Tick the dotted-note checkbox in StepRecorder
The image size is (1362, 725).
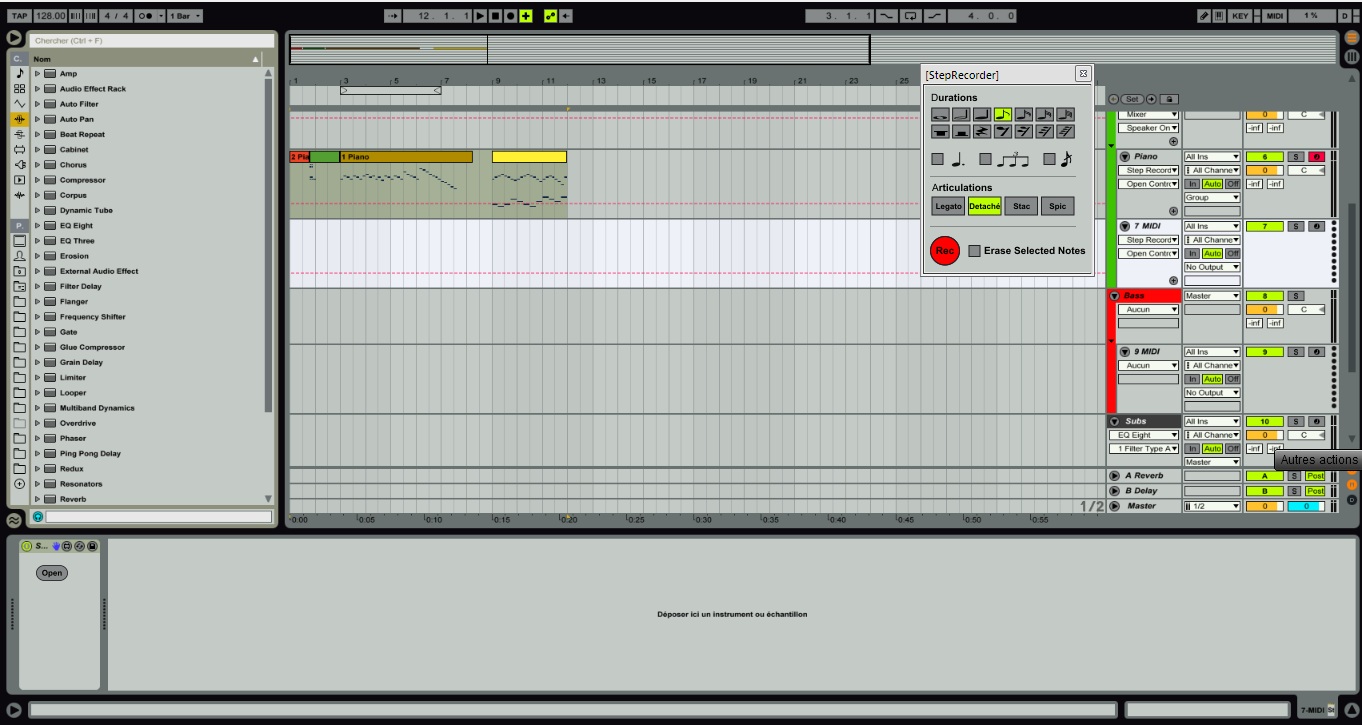click(x=937, y=159)
